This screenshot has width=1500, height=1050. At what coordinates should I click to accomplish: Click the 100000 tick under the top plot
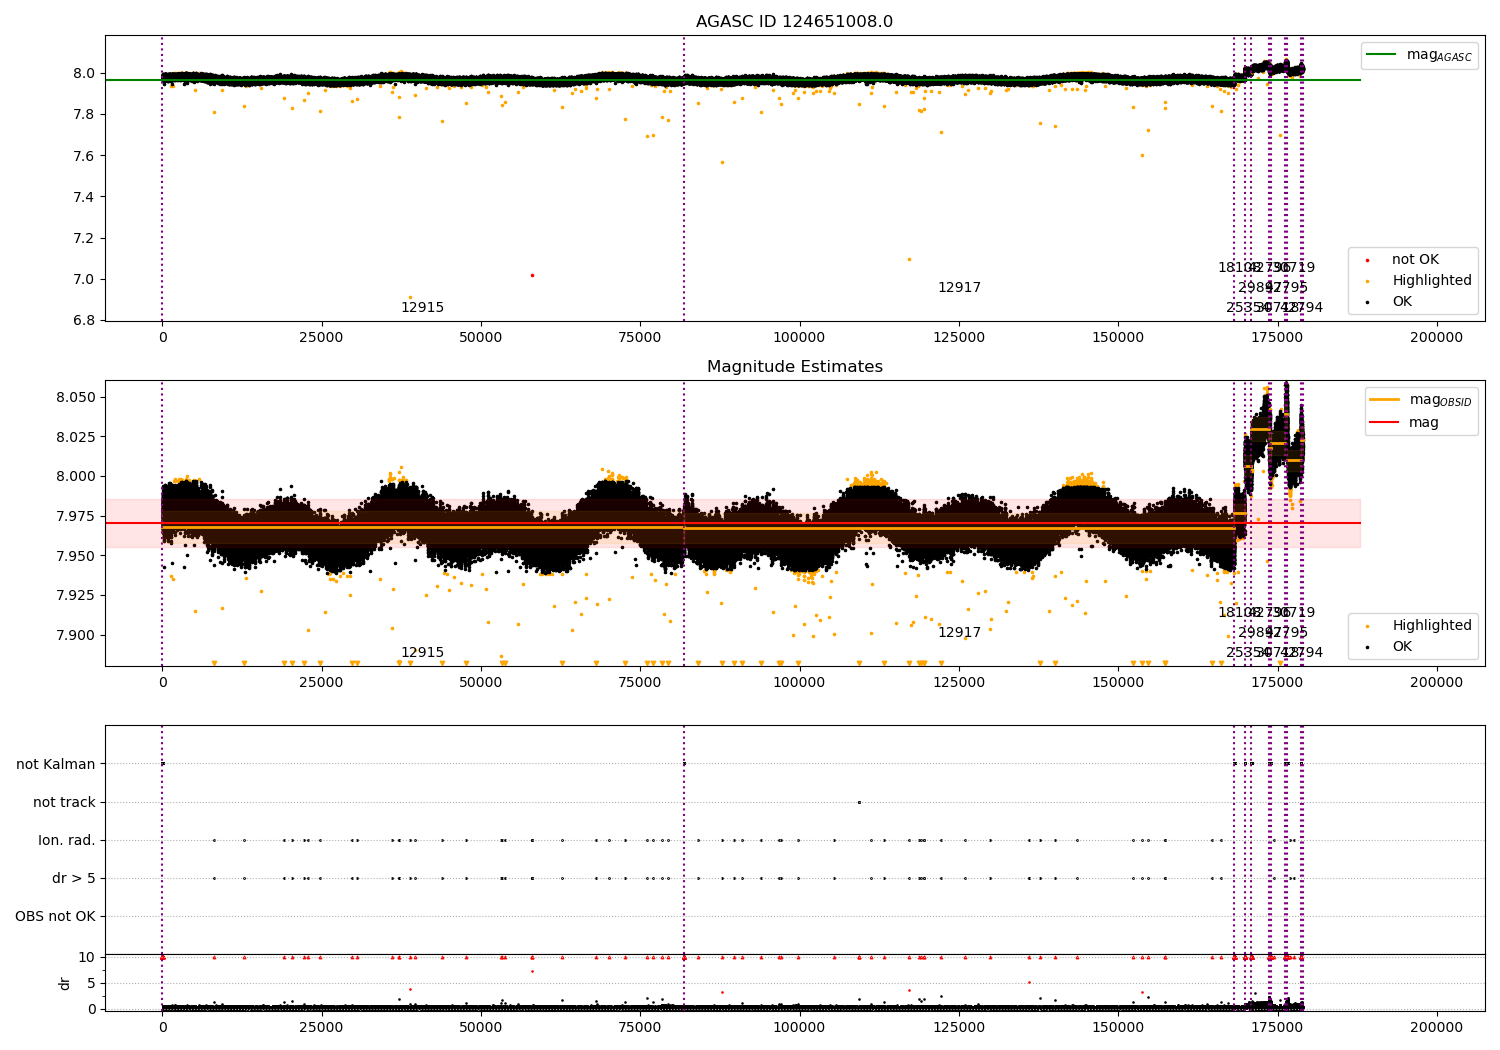click(800, 338)
